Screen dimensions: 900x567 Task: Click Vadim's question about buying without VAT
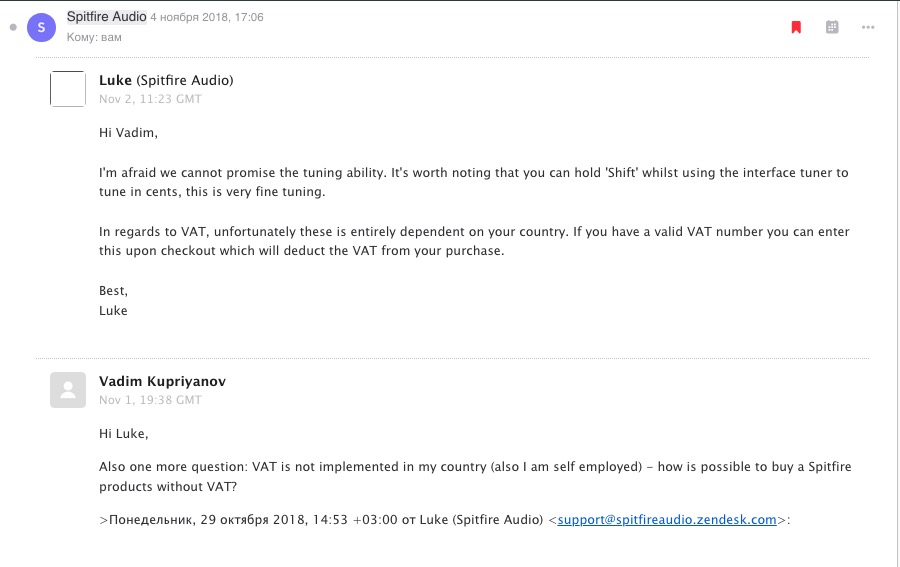pyautogui.click(x=475, y=476)
